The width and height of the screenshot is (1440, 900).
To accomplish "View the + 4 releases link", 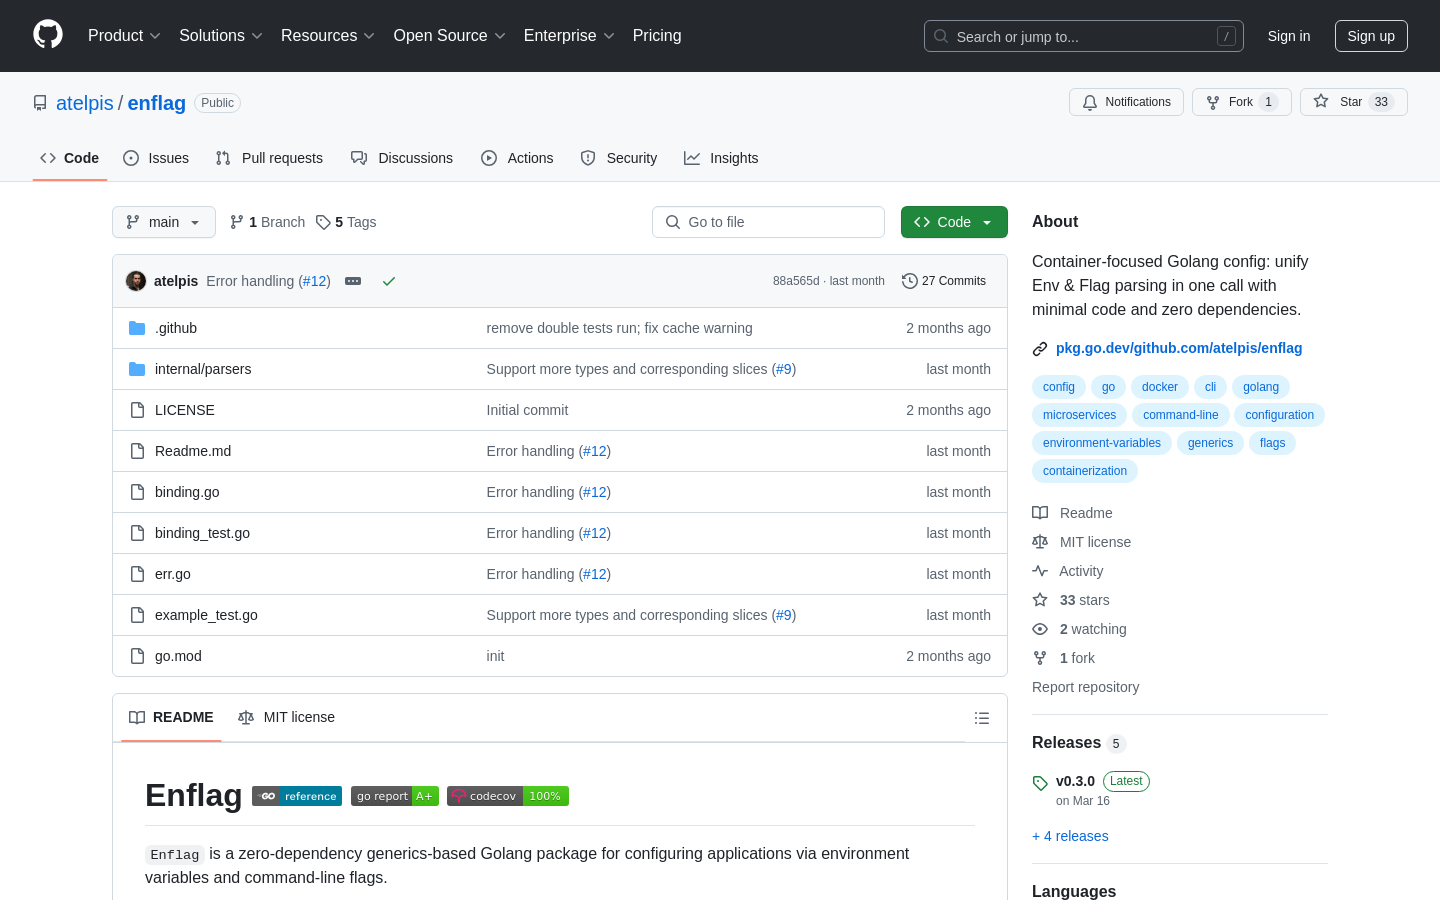I will pyautogui.click(x=1070, y=836).
